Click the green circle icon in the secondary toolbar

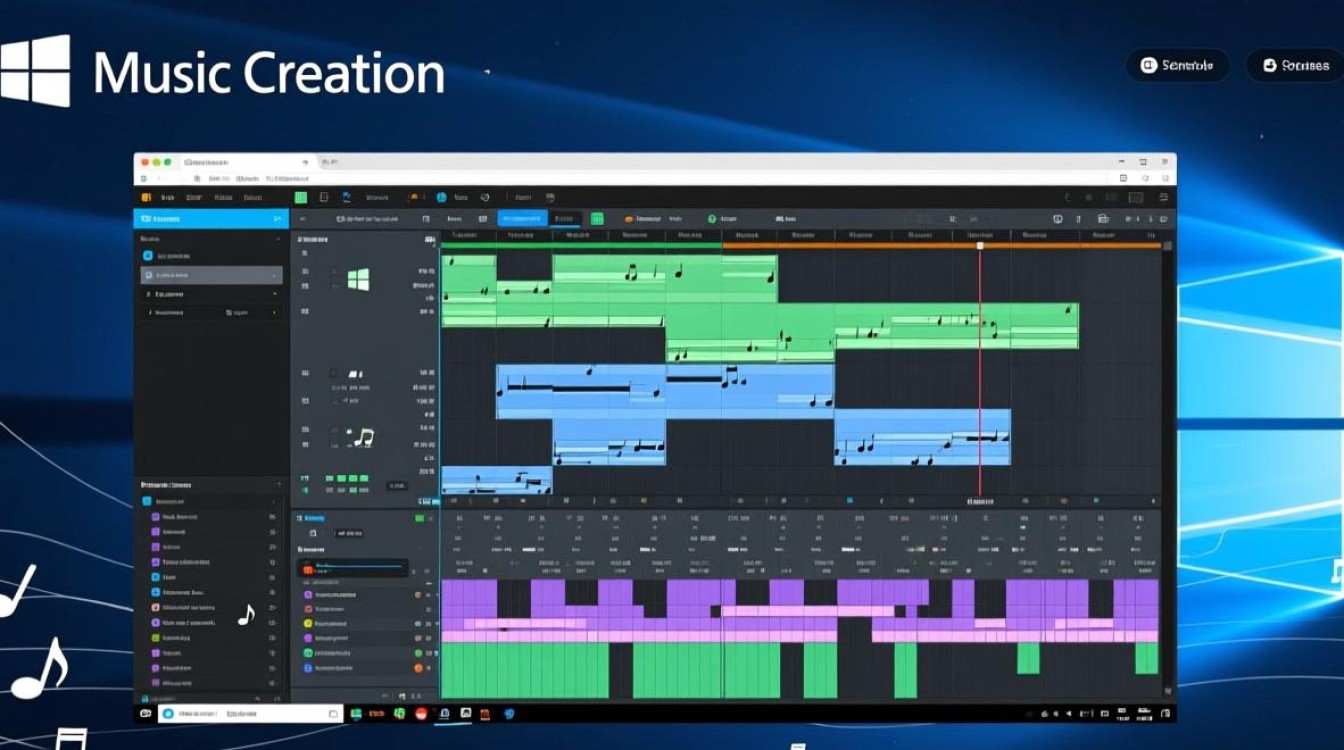(712, 218)
